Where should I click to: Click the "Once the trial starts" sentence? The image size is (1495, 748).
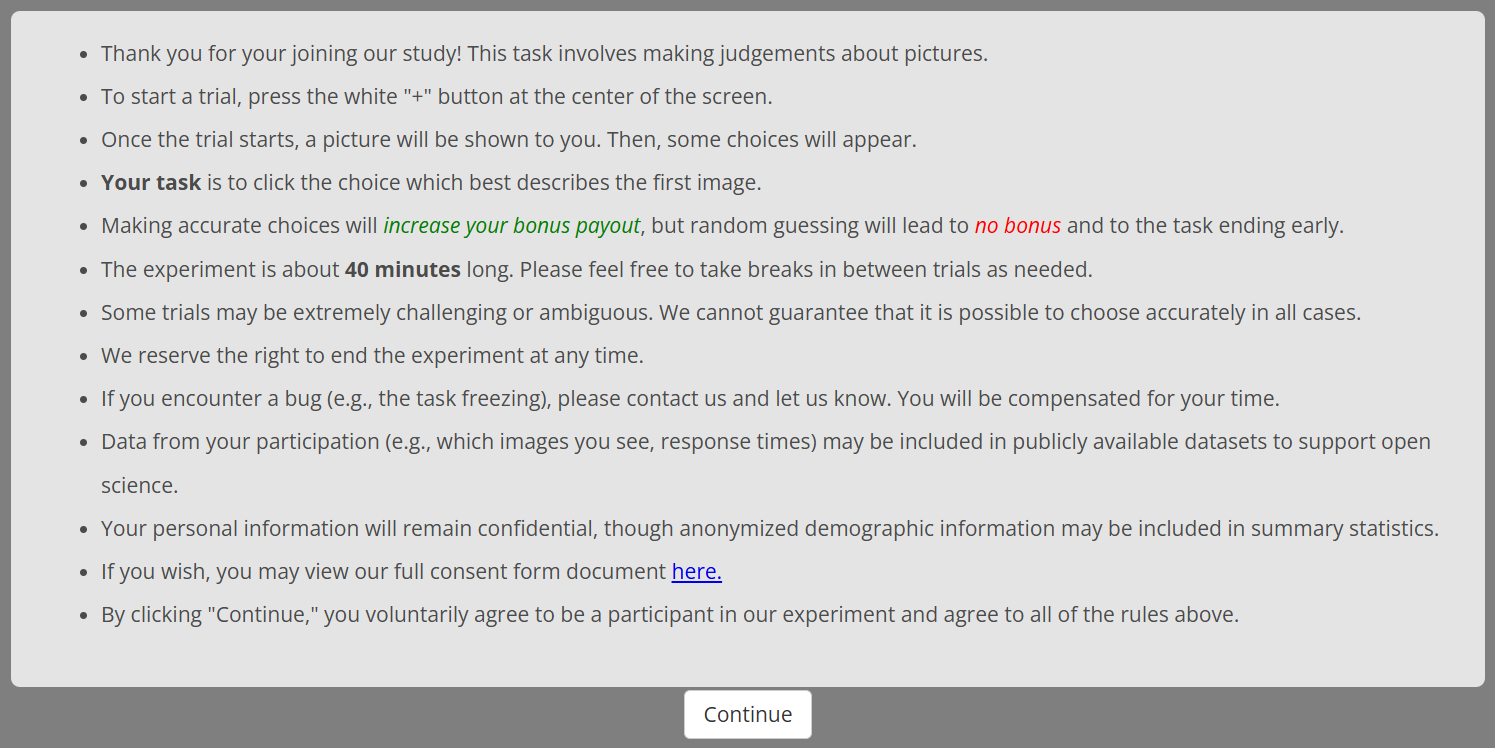[x=508, y=139]
